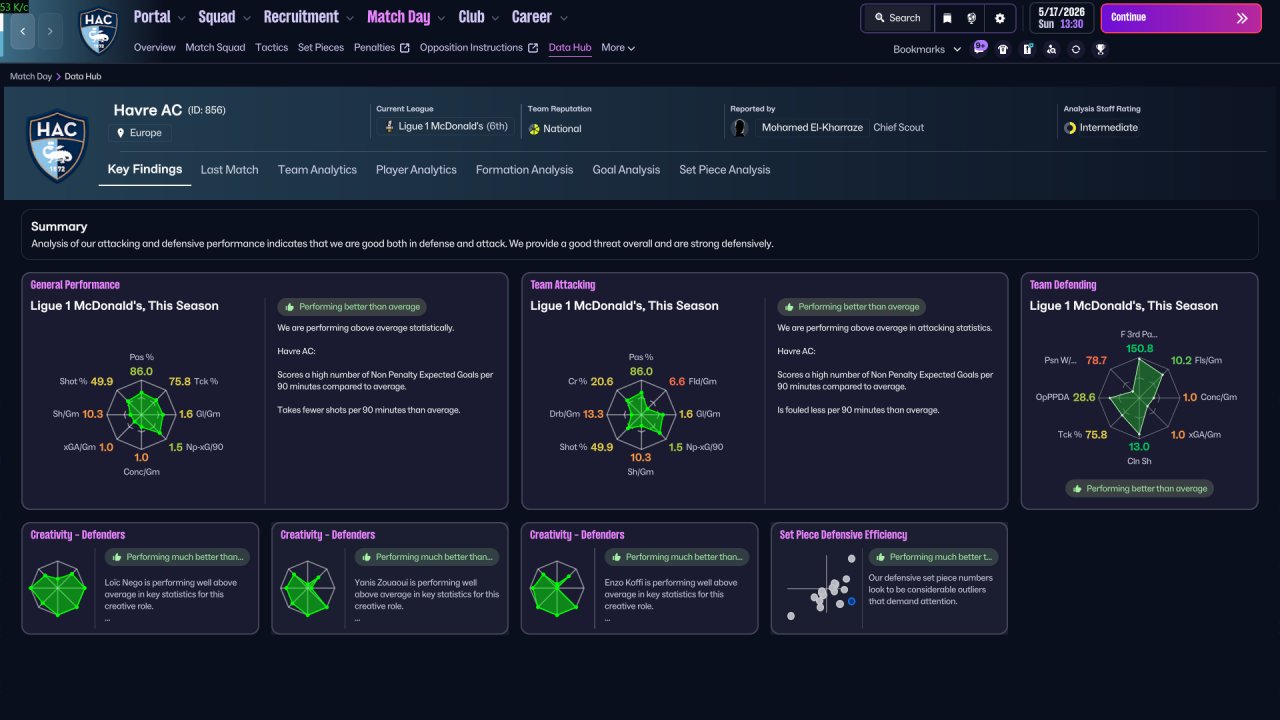This screenshot has height=720, width=1280.
Task: Switch to the Formation Analysis tab
Action: pyautogui.click(x=524, y=170)
